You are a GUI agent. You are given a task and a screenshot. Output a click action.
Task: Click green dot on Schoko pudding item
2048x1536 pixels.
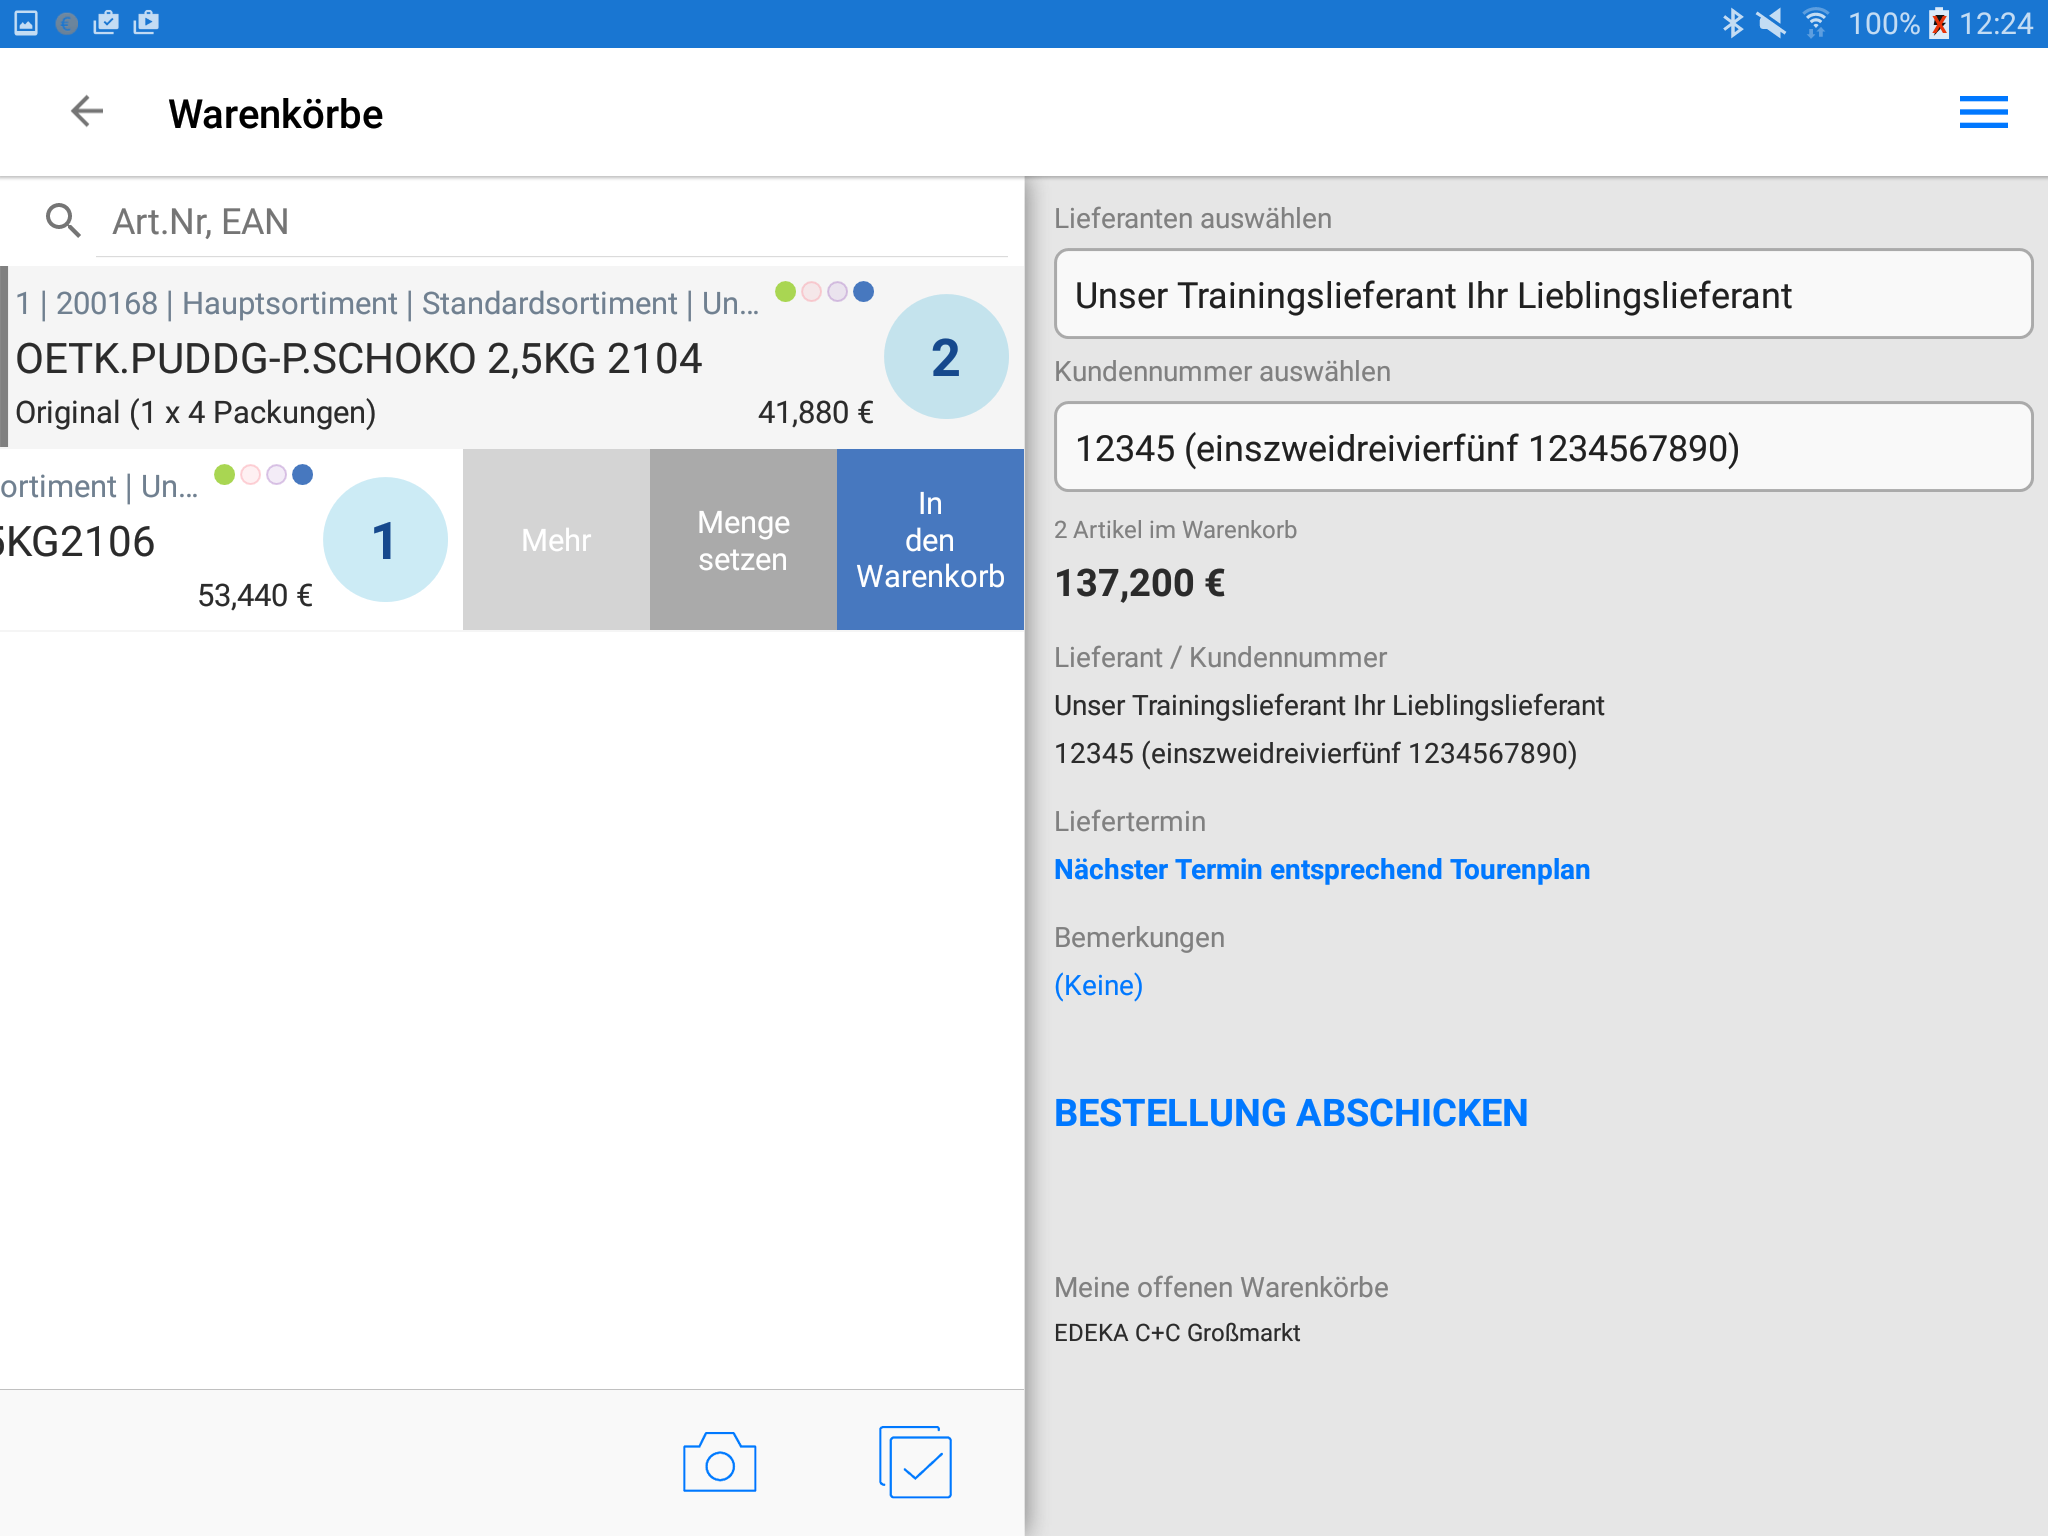click(786, 291)
